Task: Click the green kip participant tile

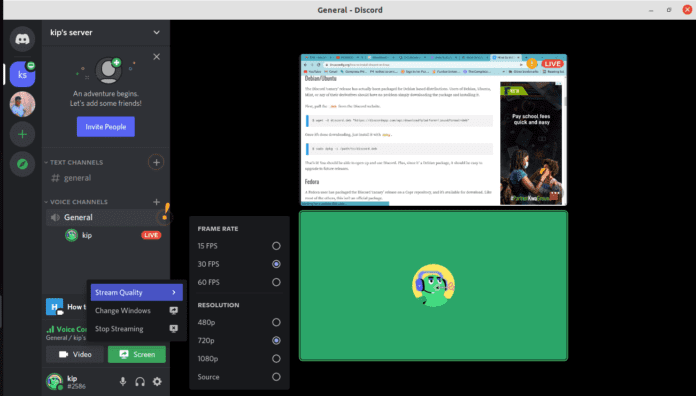Action: pos(434,285)
